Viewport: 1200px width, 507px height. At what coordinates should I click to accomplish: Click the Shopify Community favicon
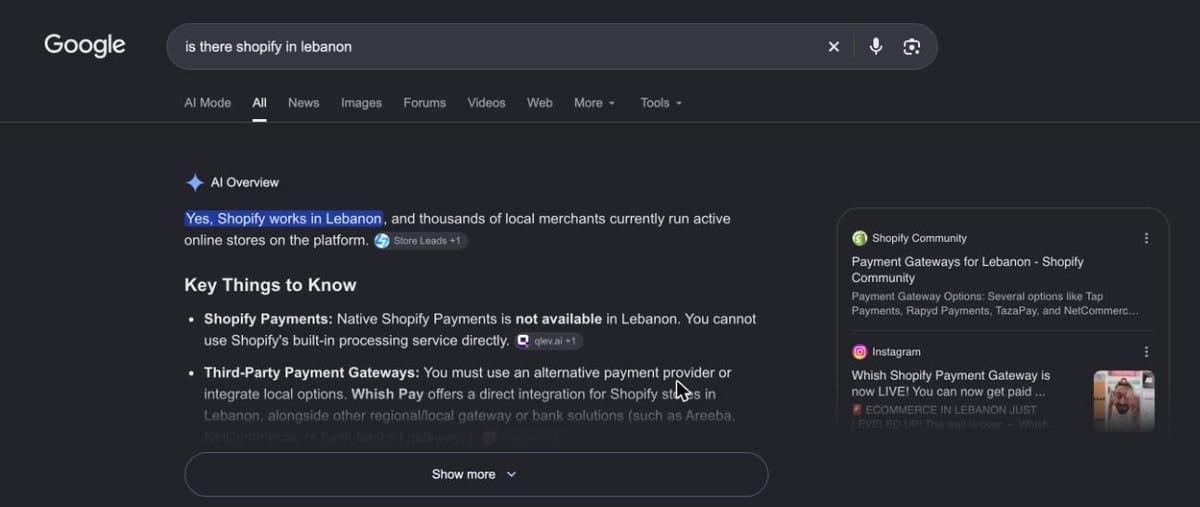pyautogui.click(x=859, y=238)
